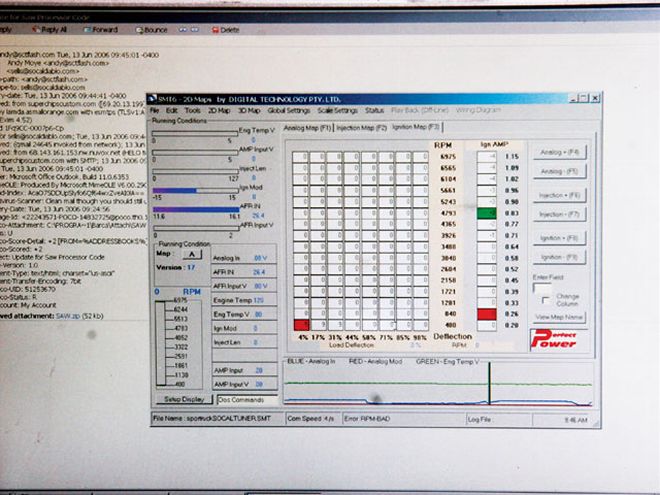Click the 1281 RPM row label
The image size is (660, 495).
click(x=448, y=303)
